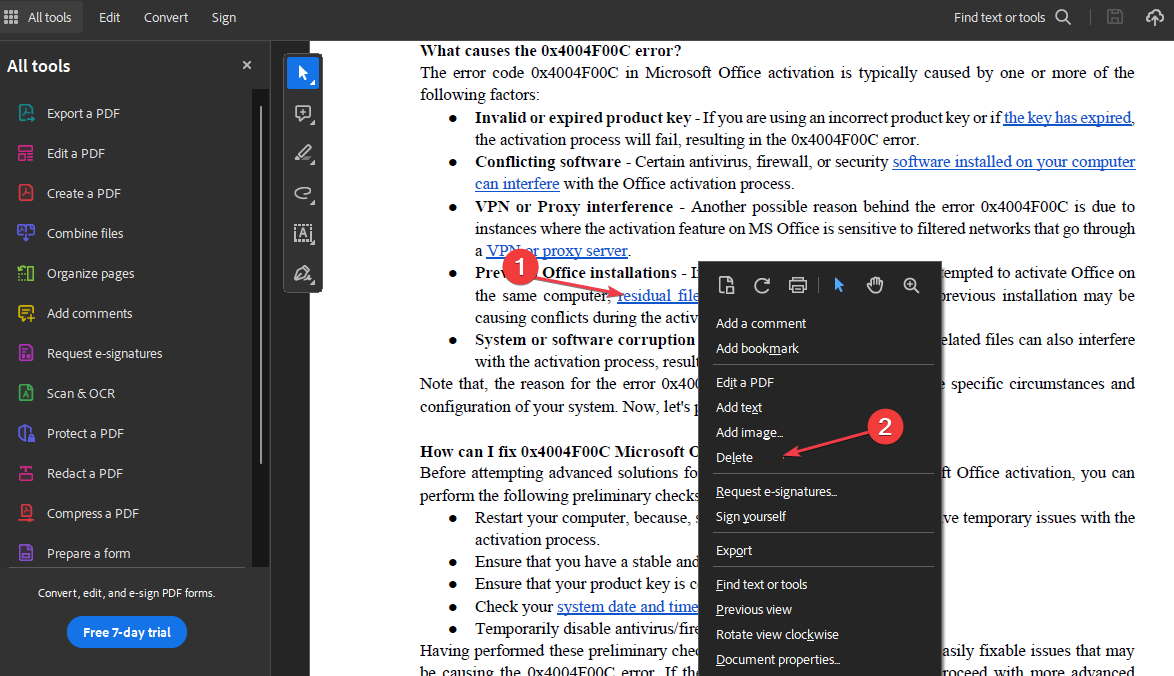Click the search magnifier icon

(x=1063, y=17)
